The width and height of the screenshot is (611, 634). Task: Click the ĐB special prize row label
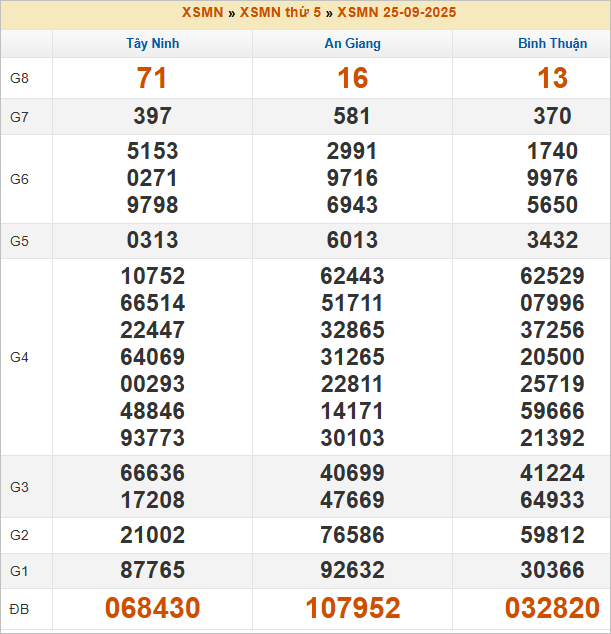[x=20, y=609]
